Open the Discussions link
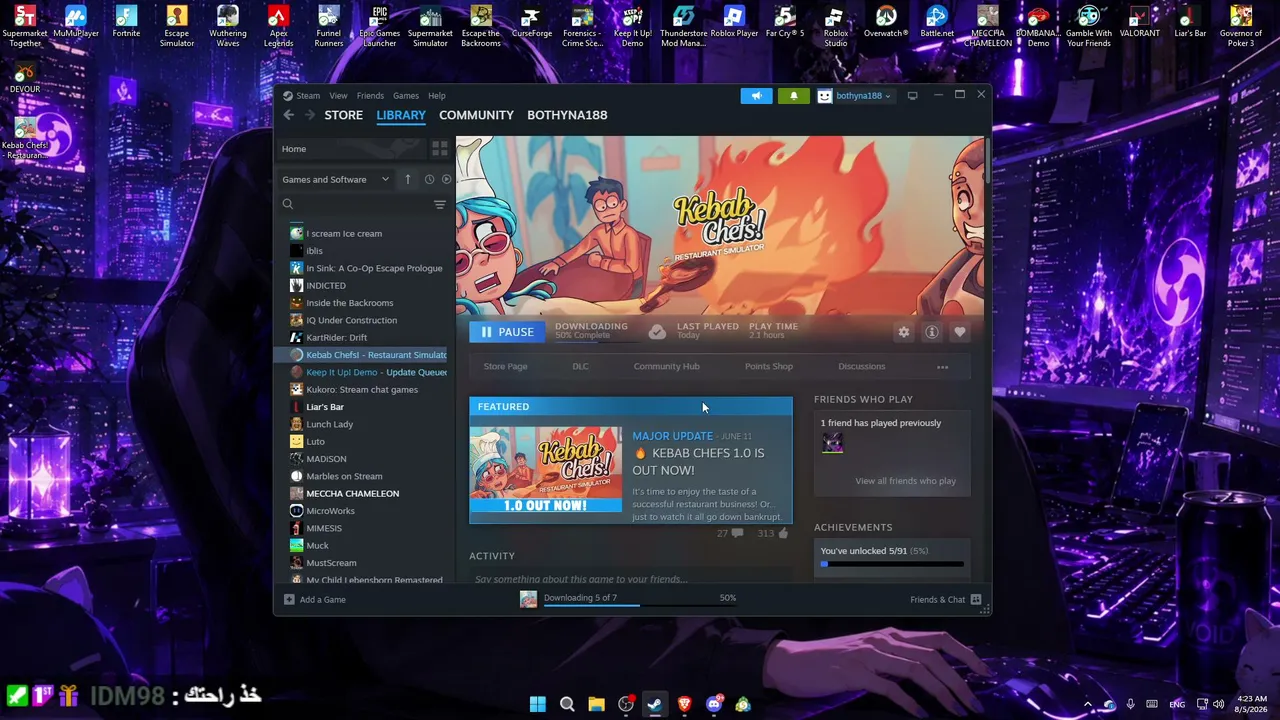 (x=862, y=367)
